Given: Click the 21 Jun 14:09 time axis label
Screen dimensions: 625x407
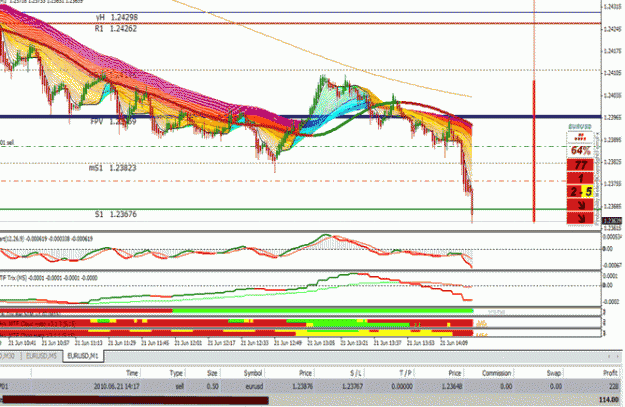Looking at the screenshot, I should [x=454, y=342].
